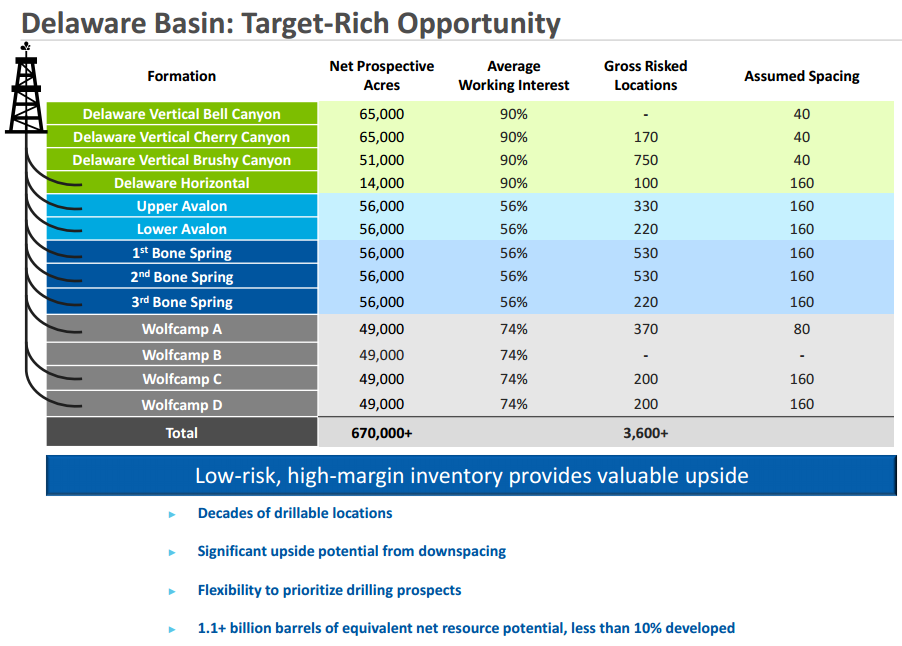
Task: Select the 2nd Bone Spring row label
Action: 182,277
